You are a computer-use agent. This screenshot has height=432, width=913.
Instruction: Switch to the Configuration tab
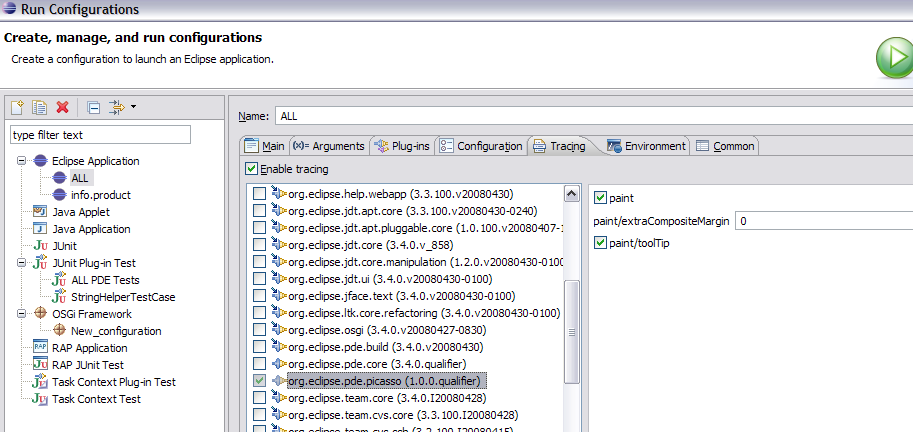[481, 146]
